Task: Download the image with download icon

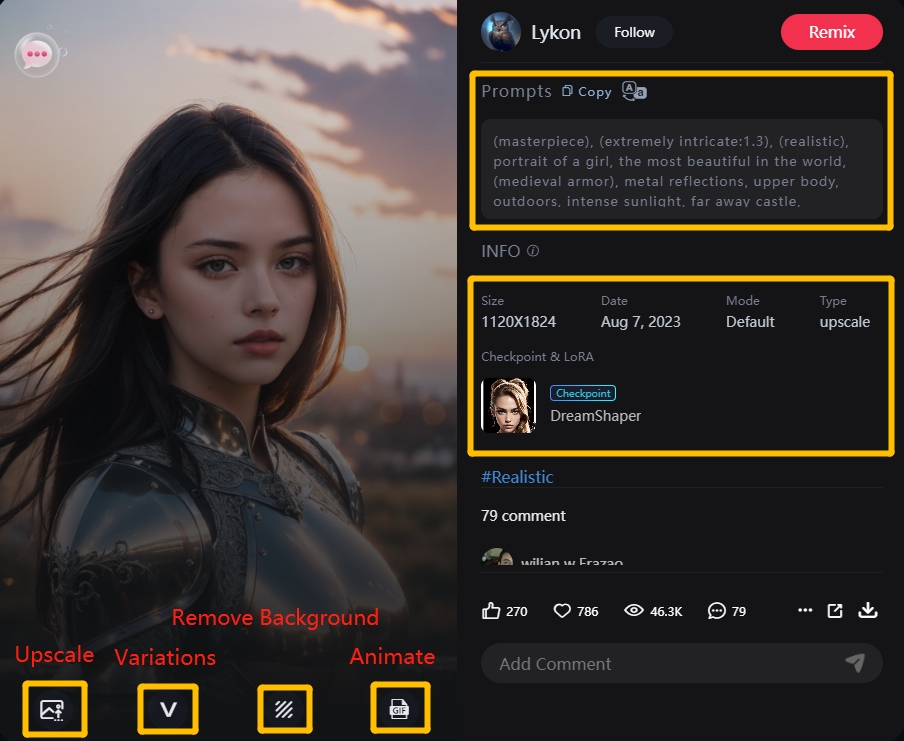Action: coord(867,610)
